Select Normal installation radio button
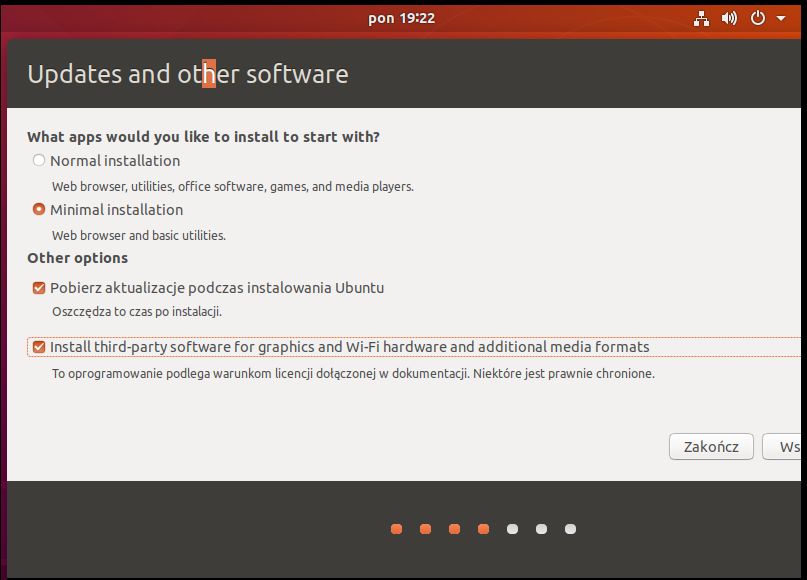Image resolution: width=807 pixels, height=580 pixels. 39,160
